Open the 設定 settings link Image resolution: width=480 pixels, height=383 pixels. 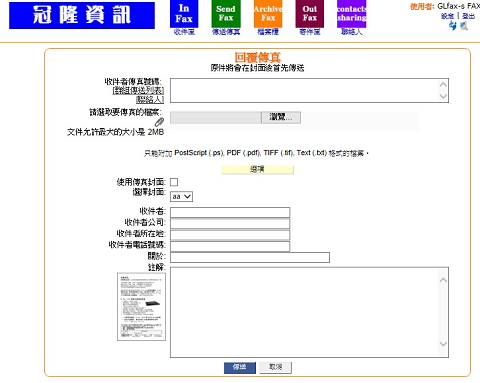coord(447,16)
